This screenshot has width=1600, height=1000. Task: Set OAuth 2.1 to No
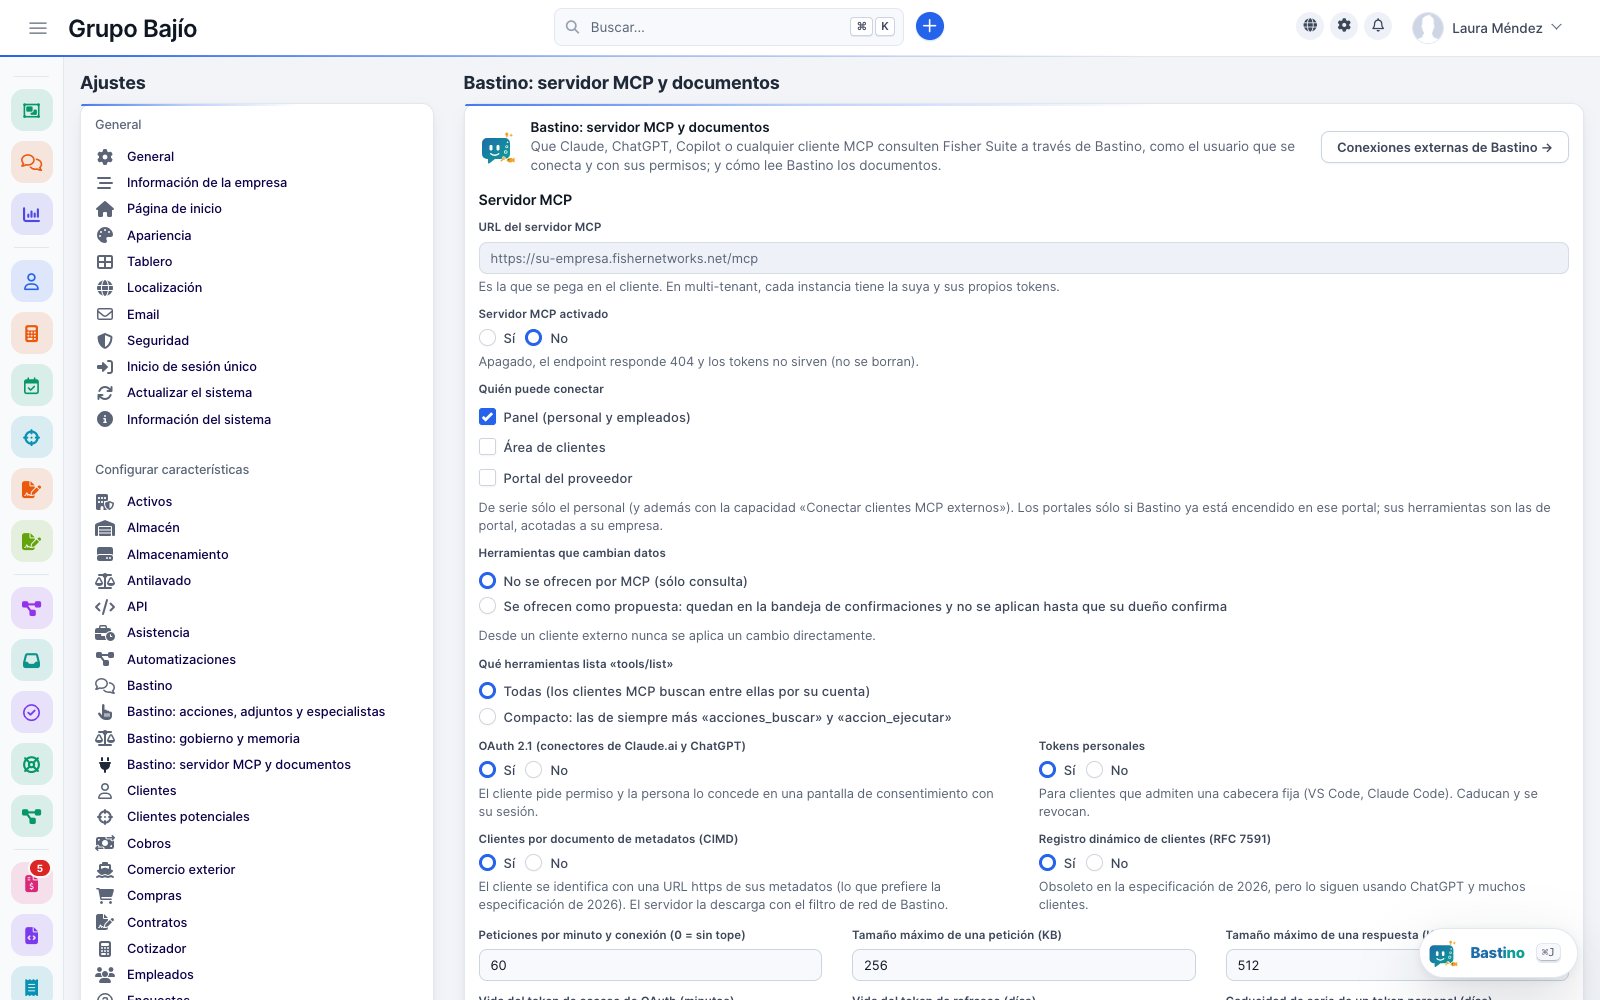[x=534, y=770]
